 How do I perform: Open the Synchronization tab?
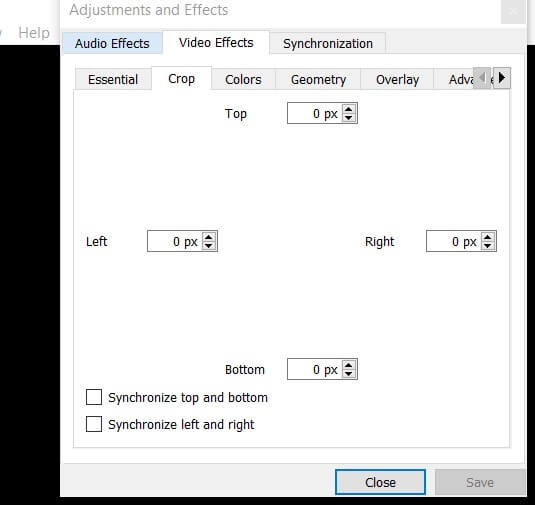coord(328,43)
